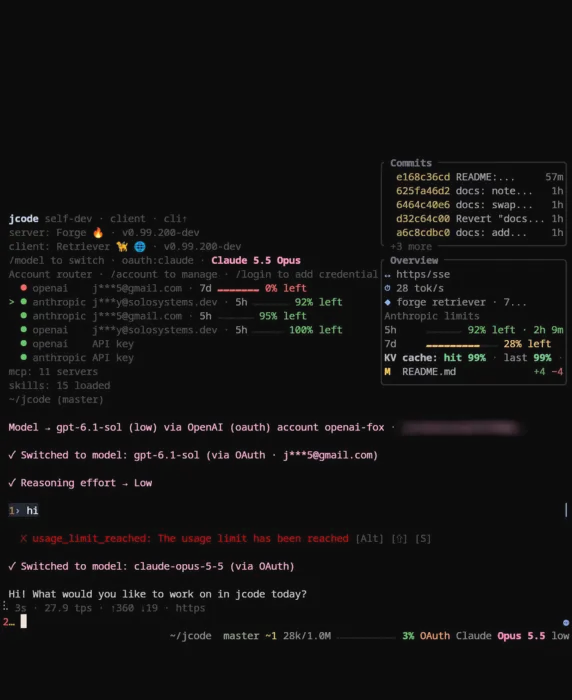The width and height of the screenshot is (572, 700).
Task: Click 'Anthropic limits' heading
Action: [x=432, y=316]
